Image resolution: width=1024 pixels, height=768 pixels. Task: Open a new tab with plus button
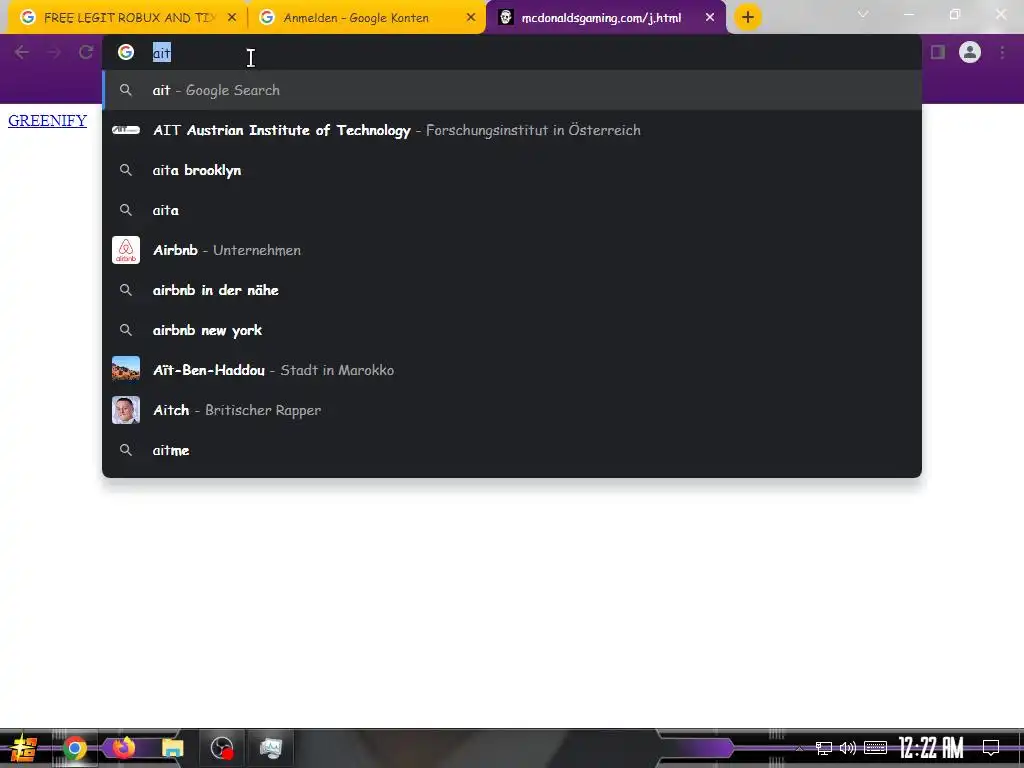(748, 18)
